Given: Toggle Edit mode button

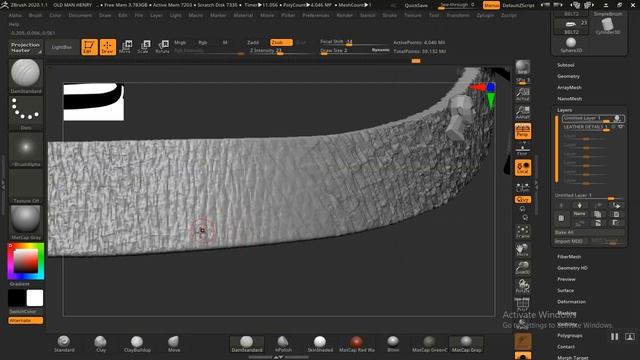Looking at the screenshot, I should tap(89, 47).
